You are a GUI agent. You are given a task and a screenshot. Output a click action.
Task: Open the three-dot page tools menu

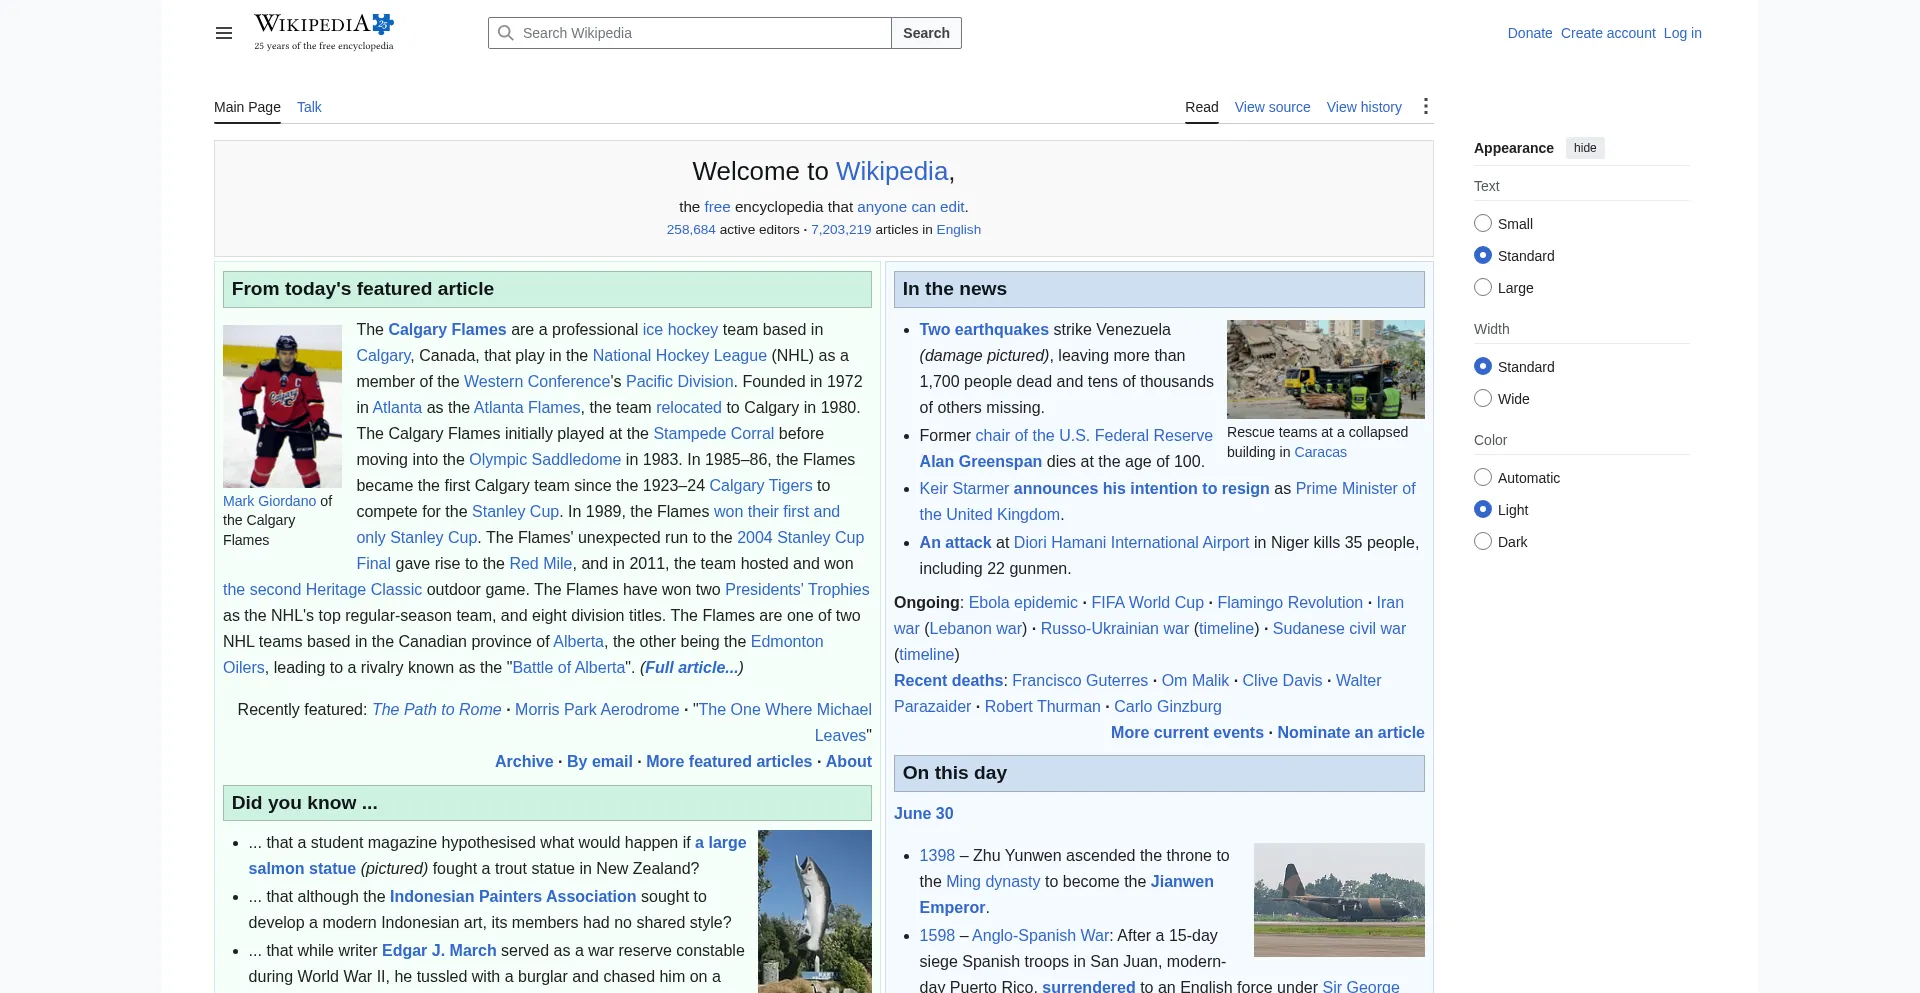(1426, 106)
